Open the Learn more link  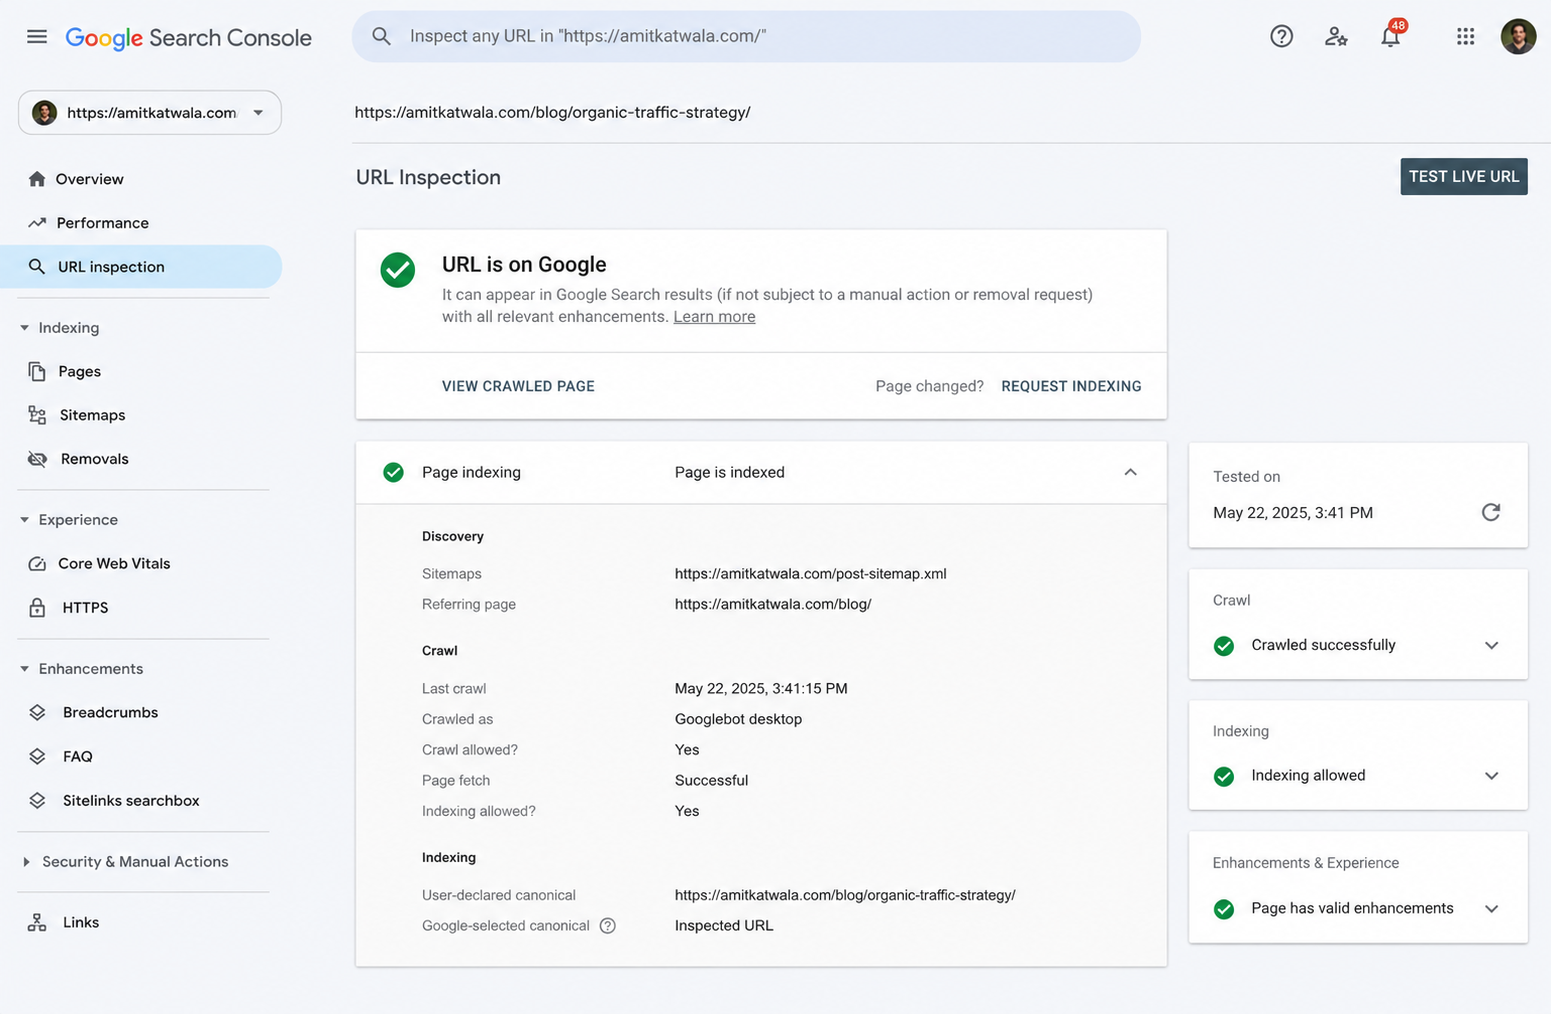click(714, 317)
